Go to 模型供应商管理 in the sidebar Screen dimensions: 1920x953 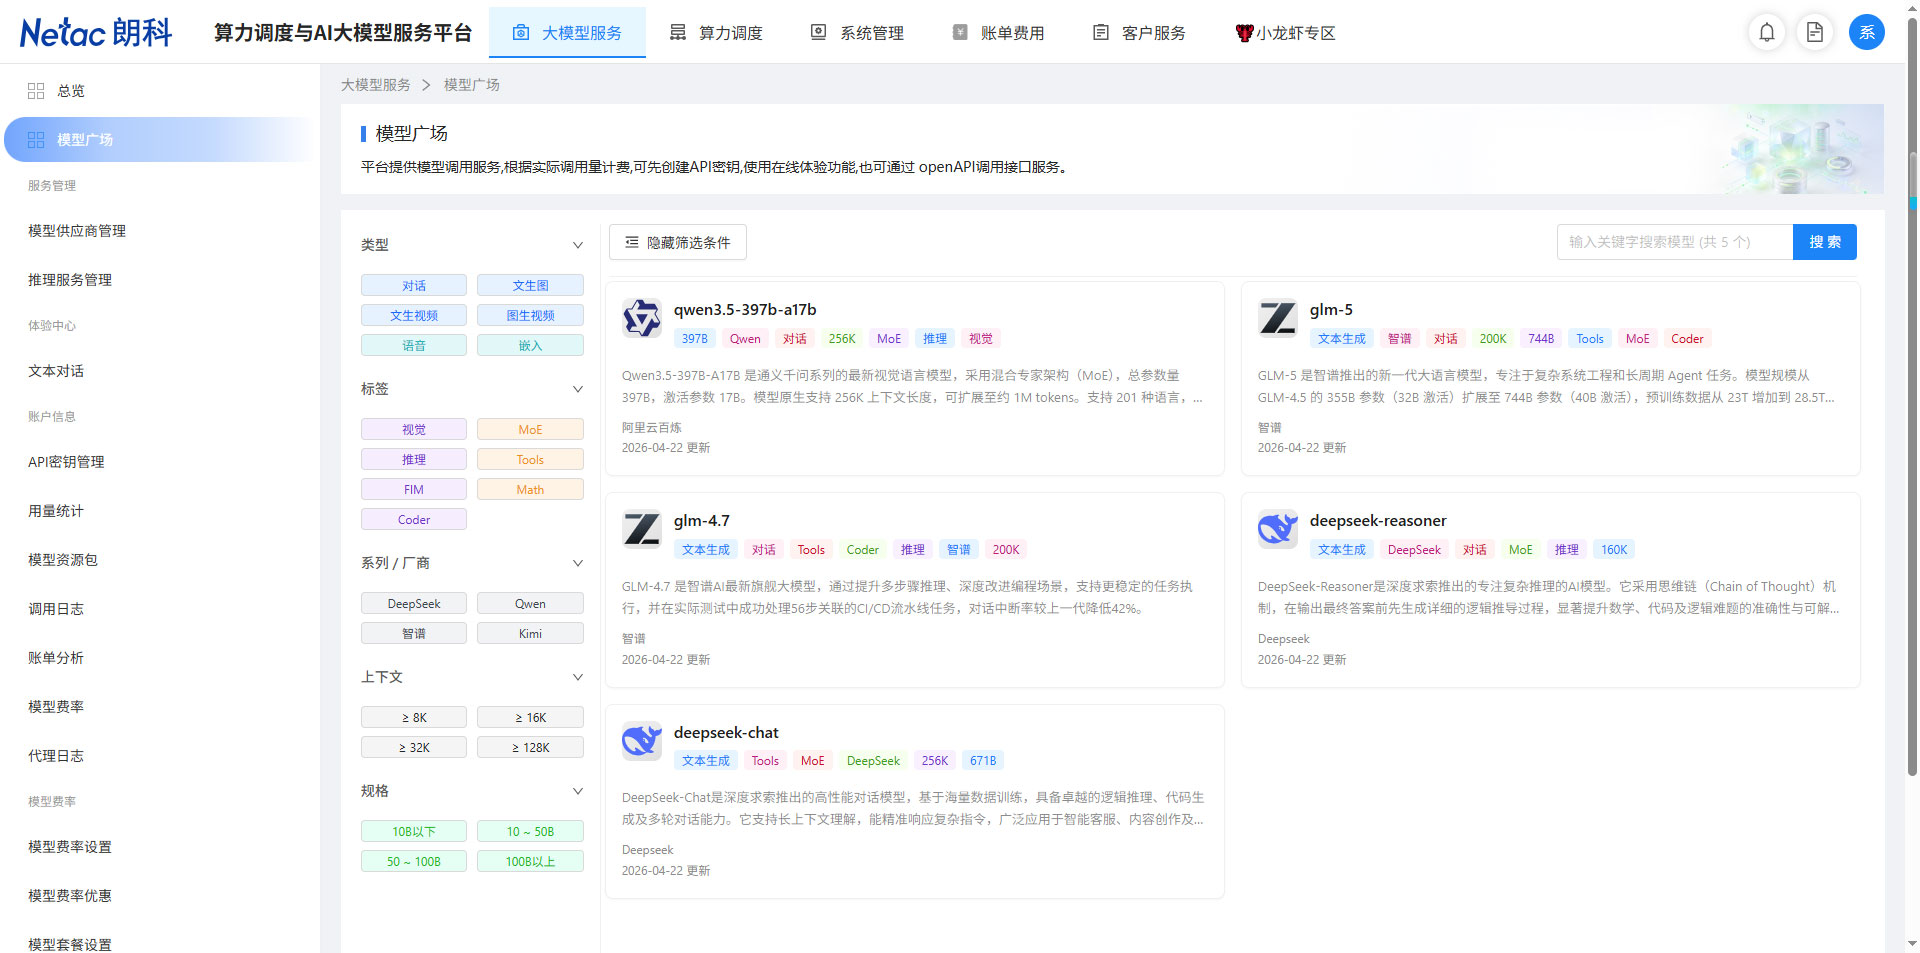tap(77, 231)
